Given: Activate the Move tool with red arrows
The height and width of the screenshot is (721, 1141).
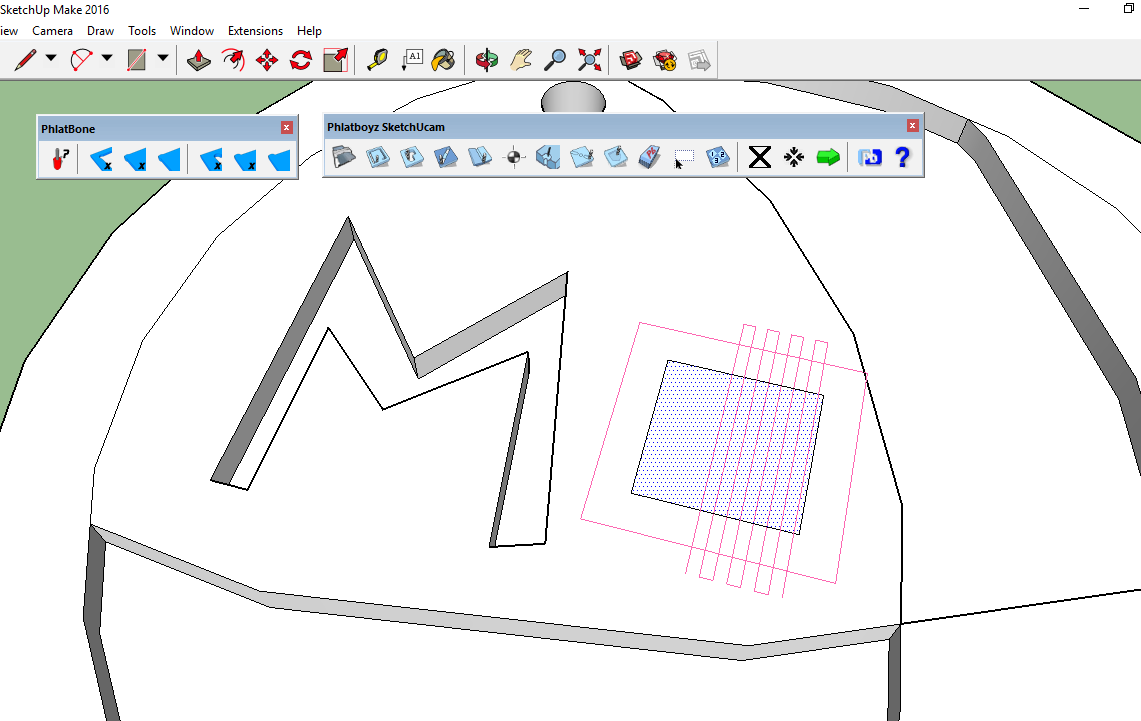Looking at the screenshot, I should click(x=267, y=60).
